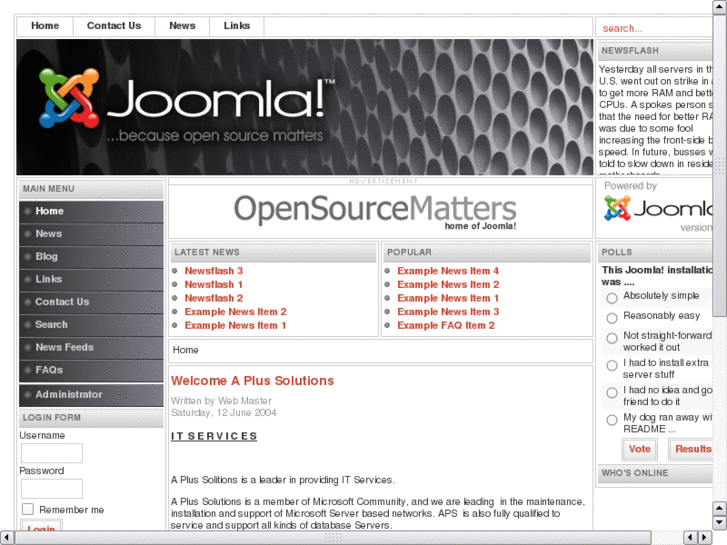This screenshot has height=545, width=727.
Task: Focus the Password input field
Action: 52,489
